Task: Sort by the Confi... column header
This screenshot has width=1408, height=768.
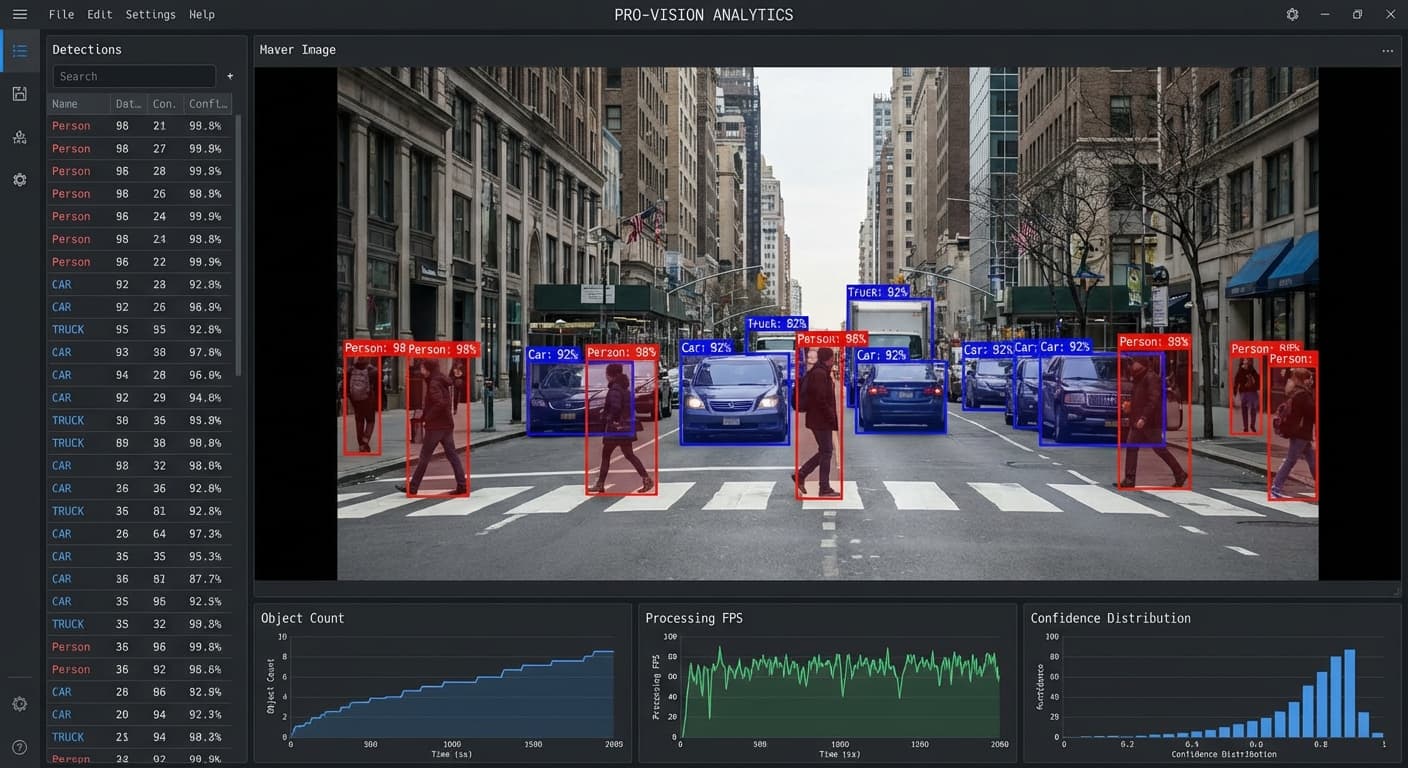Action: tap(208, 104)
